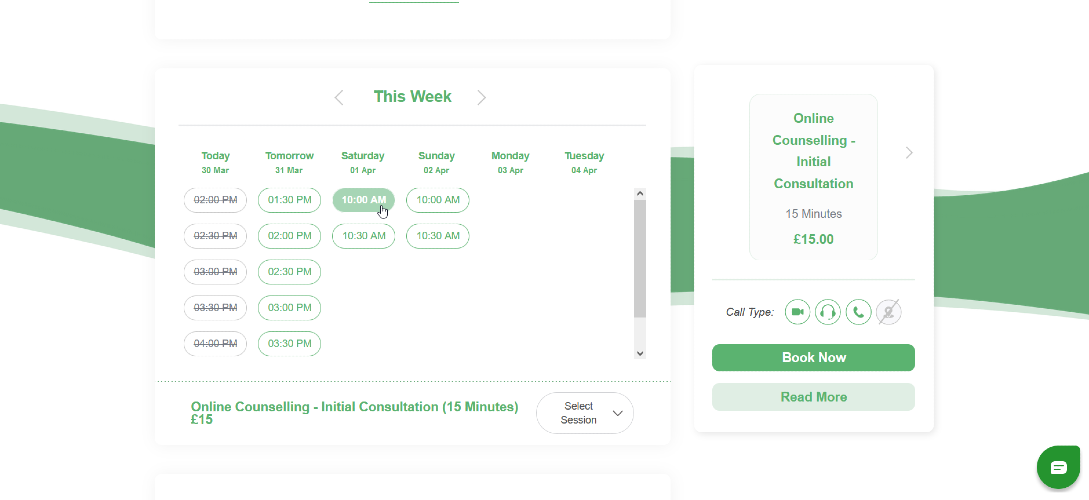Select Sunday 10:00 AM slot

coord(438,200)
